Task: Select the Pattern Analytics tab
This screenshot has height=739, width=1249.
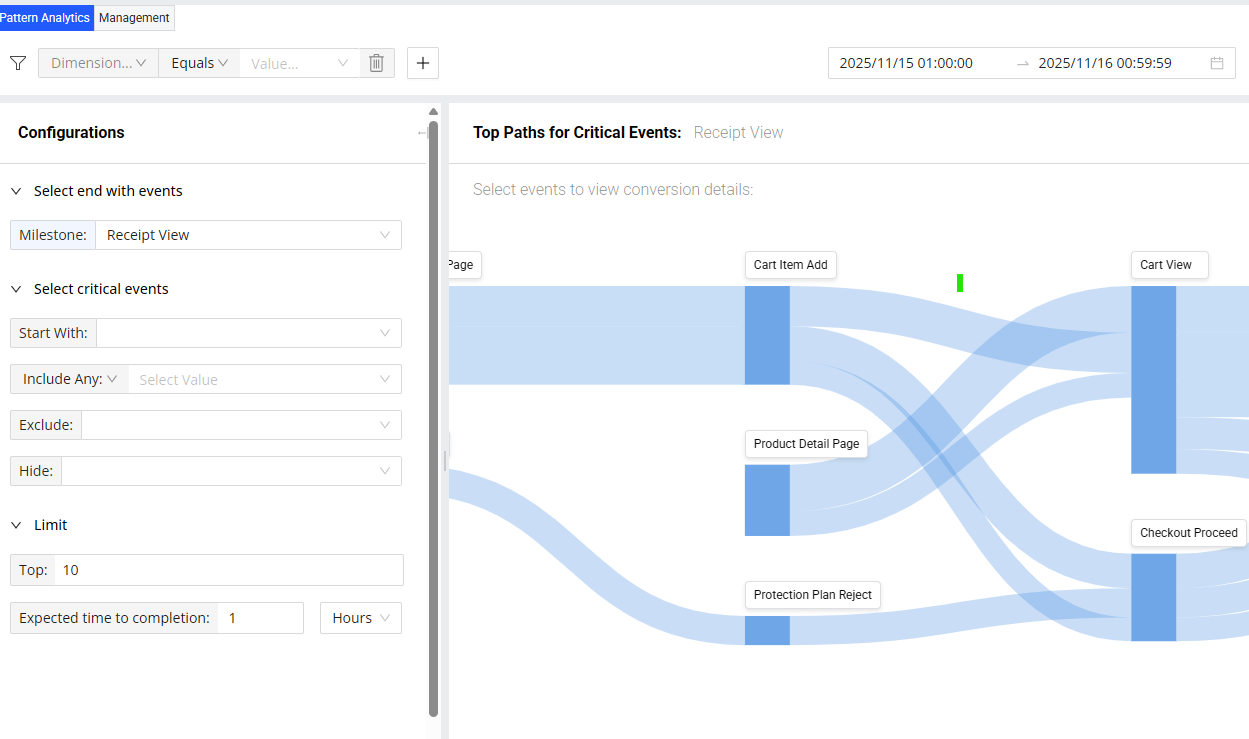Action: (x=46, y=18)
